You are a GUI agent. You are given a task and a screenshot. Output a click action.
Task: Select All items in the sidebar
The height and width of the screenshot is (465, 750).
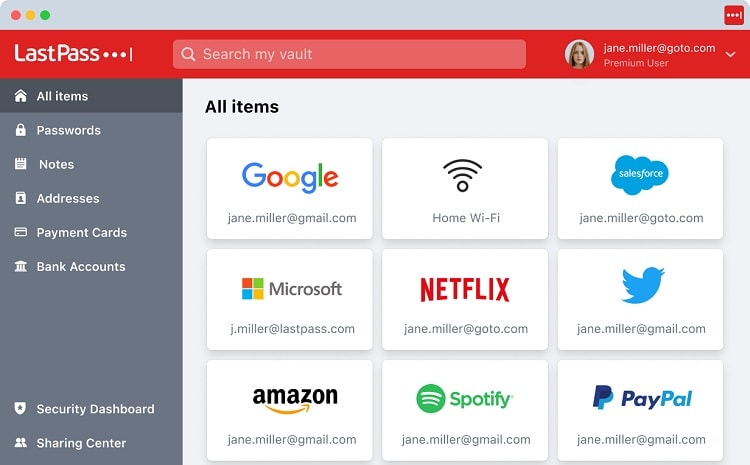click(91, 96)
